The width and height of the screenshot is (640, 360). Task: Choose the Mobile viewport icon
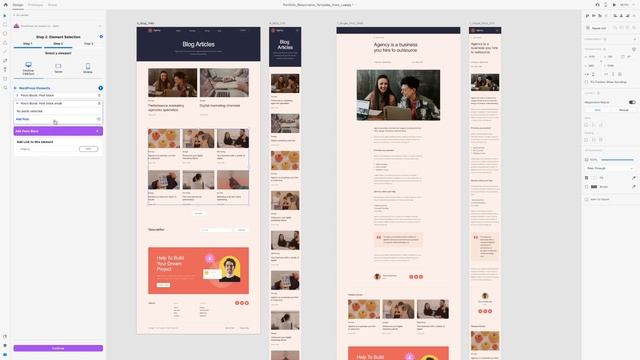pos(88,66)
